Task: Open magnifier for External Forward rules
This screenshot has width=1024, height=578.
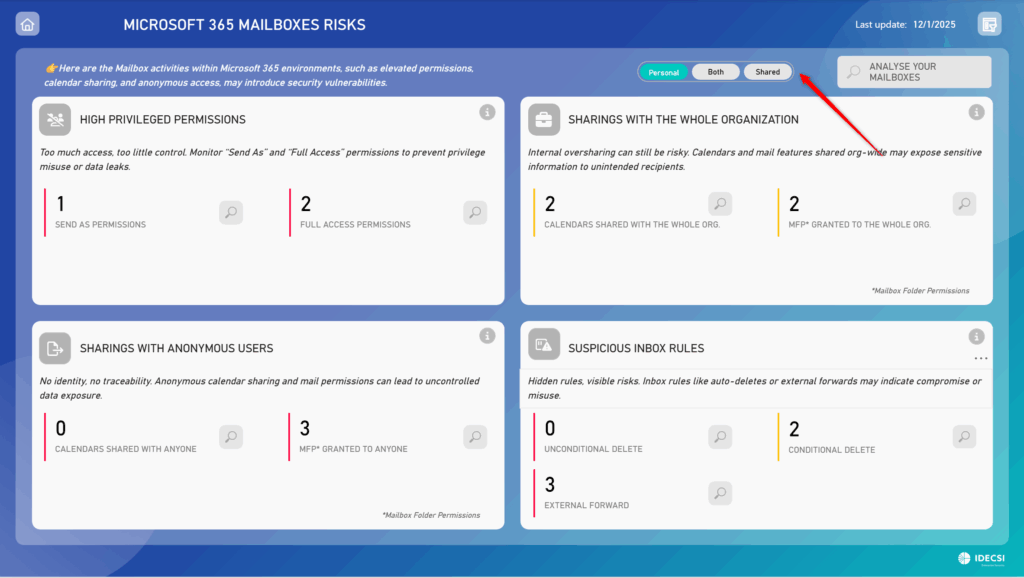Action: point(720,492)
